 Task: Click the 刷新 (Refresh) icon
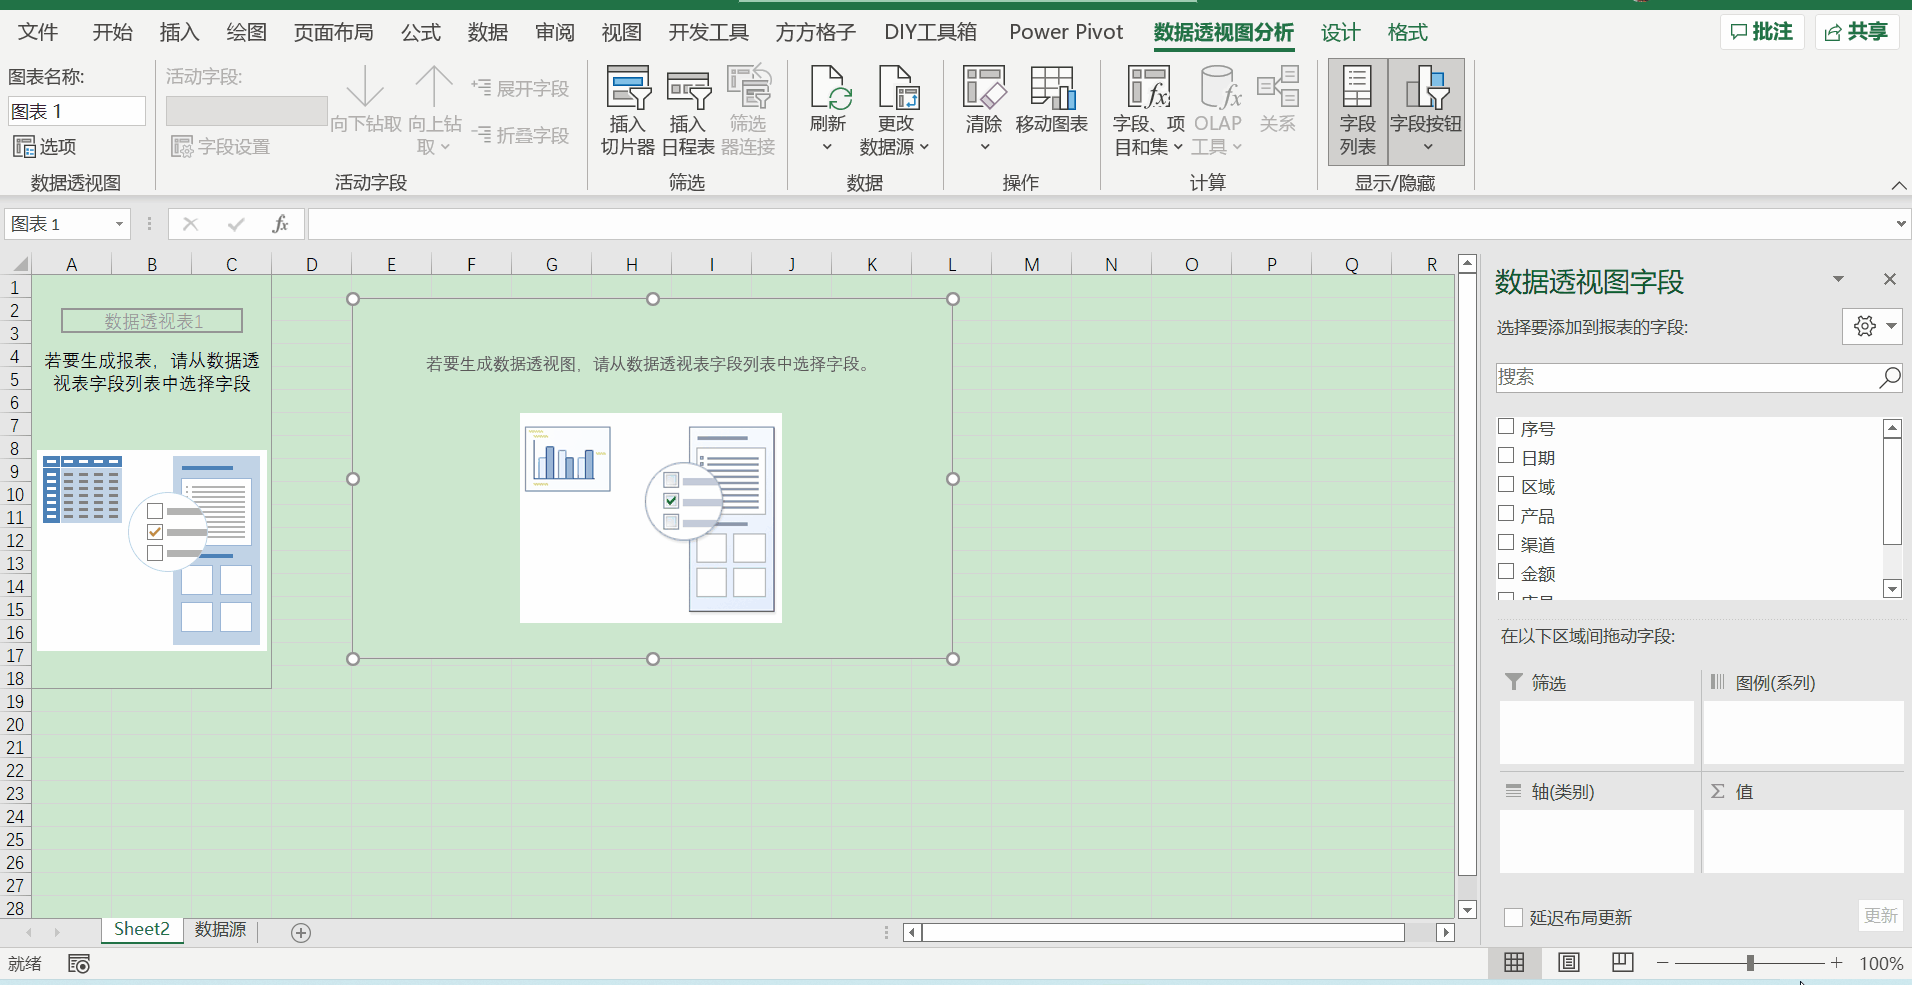pos(828,89)
